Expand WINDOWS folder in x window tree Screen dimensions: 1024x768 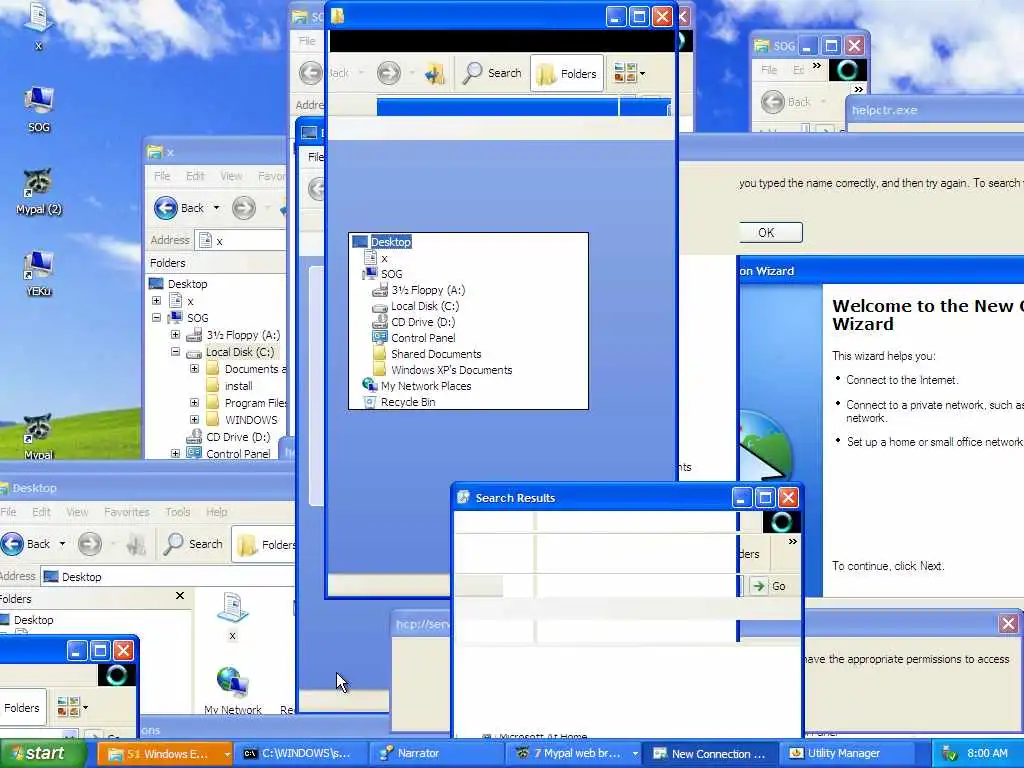(194, 419)
